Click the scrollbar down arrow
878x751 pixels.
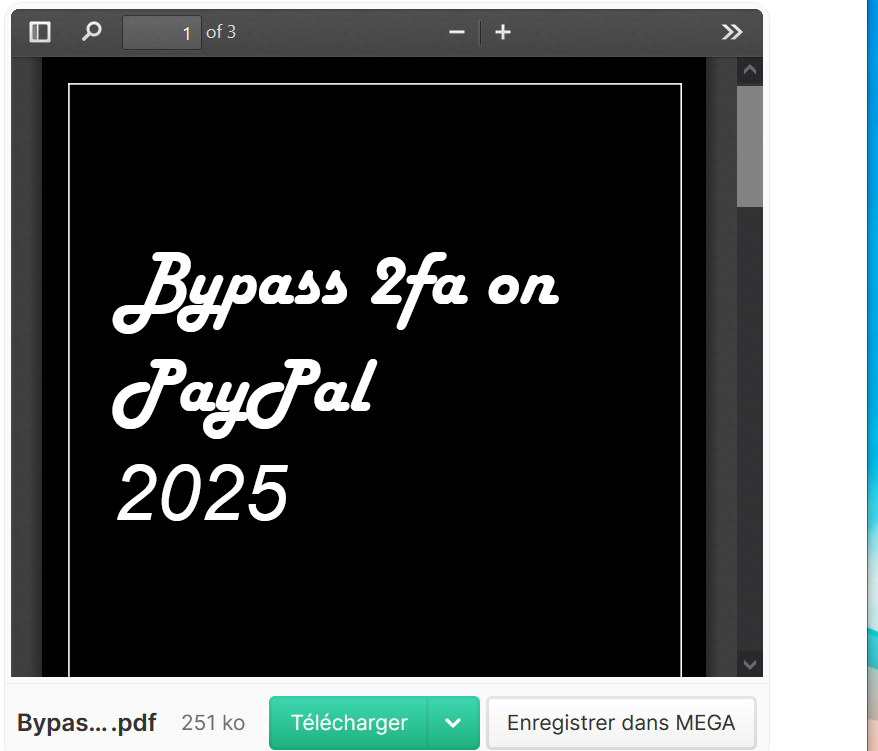pos(749,663)
